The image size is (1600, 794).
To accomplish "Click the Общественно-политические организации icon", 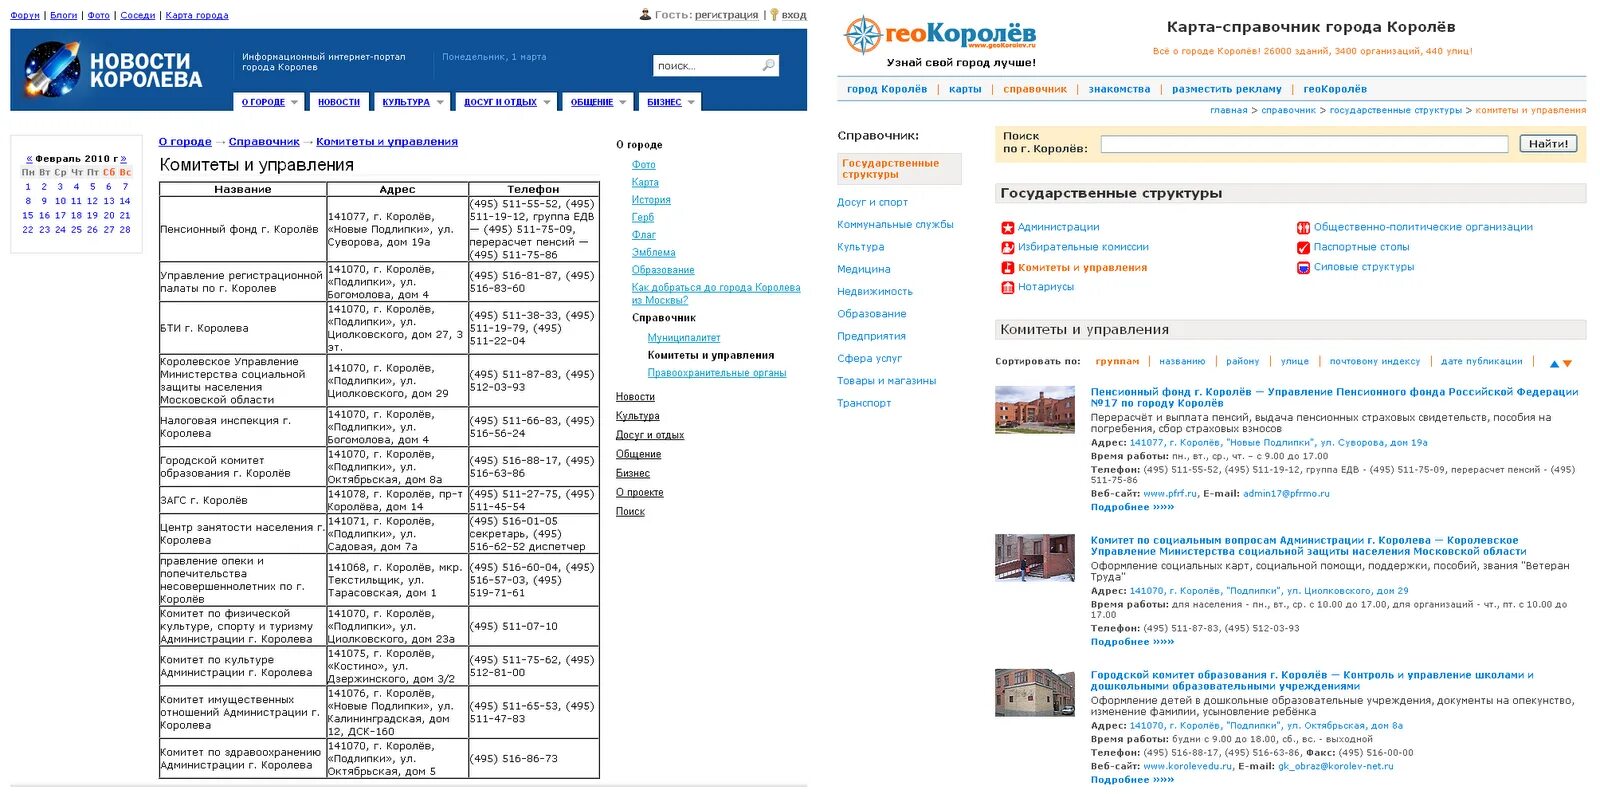I will (1303, 228).
